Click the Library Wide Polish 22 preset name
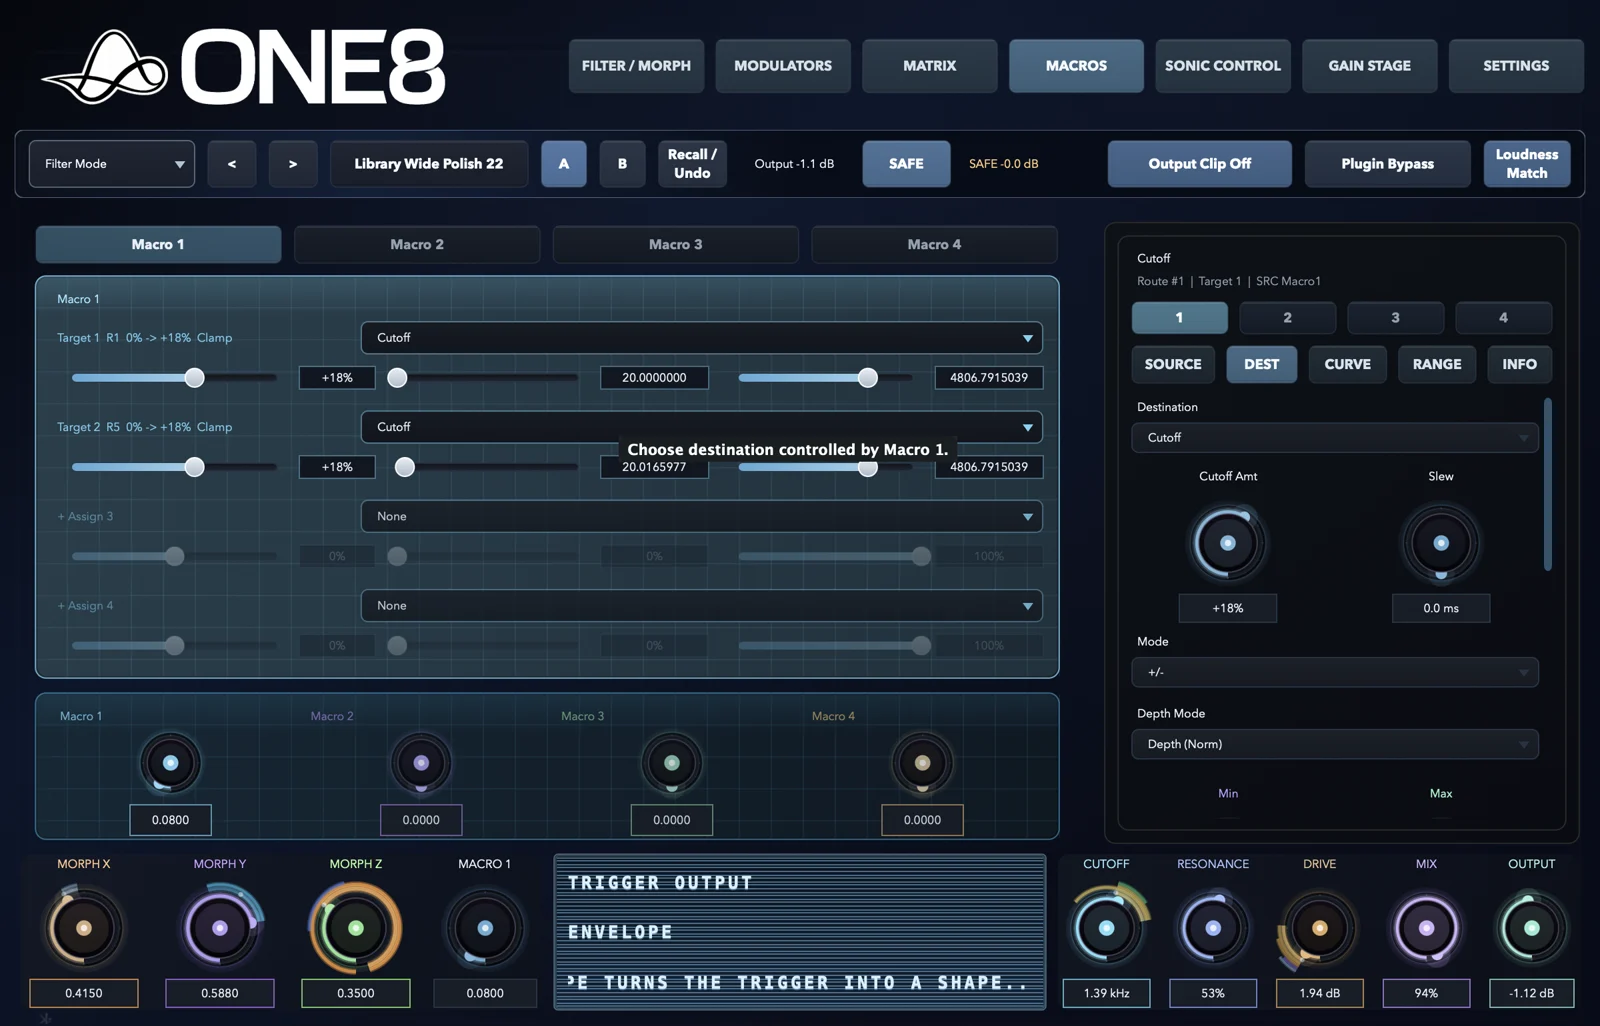Screen dimensions: 1600x1026 (x=429, y=164)
